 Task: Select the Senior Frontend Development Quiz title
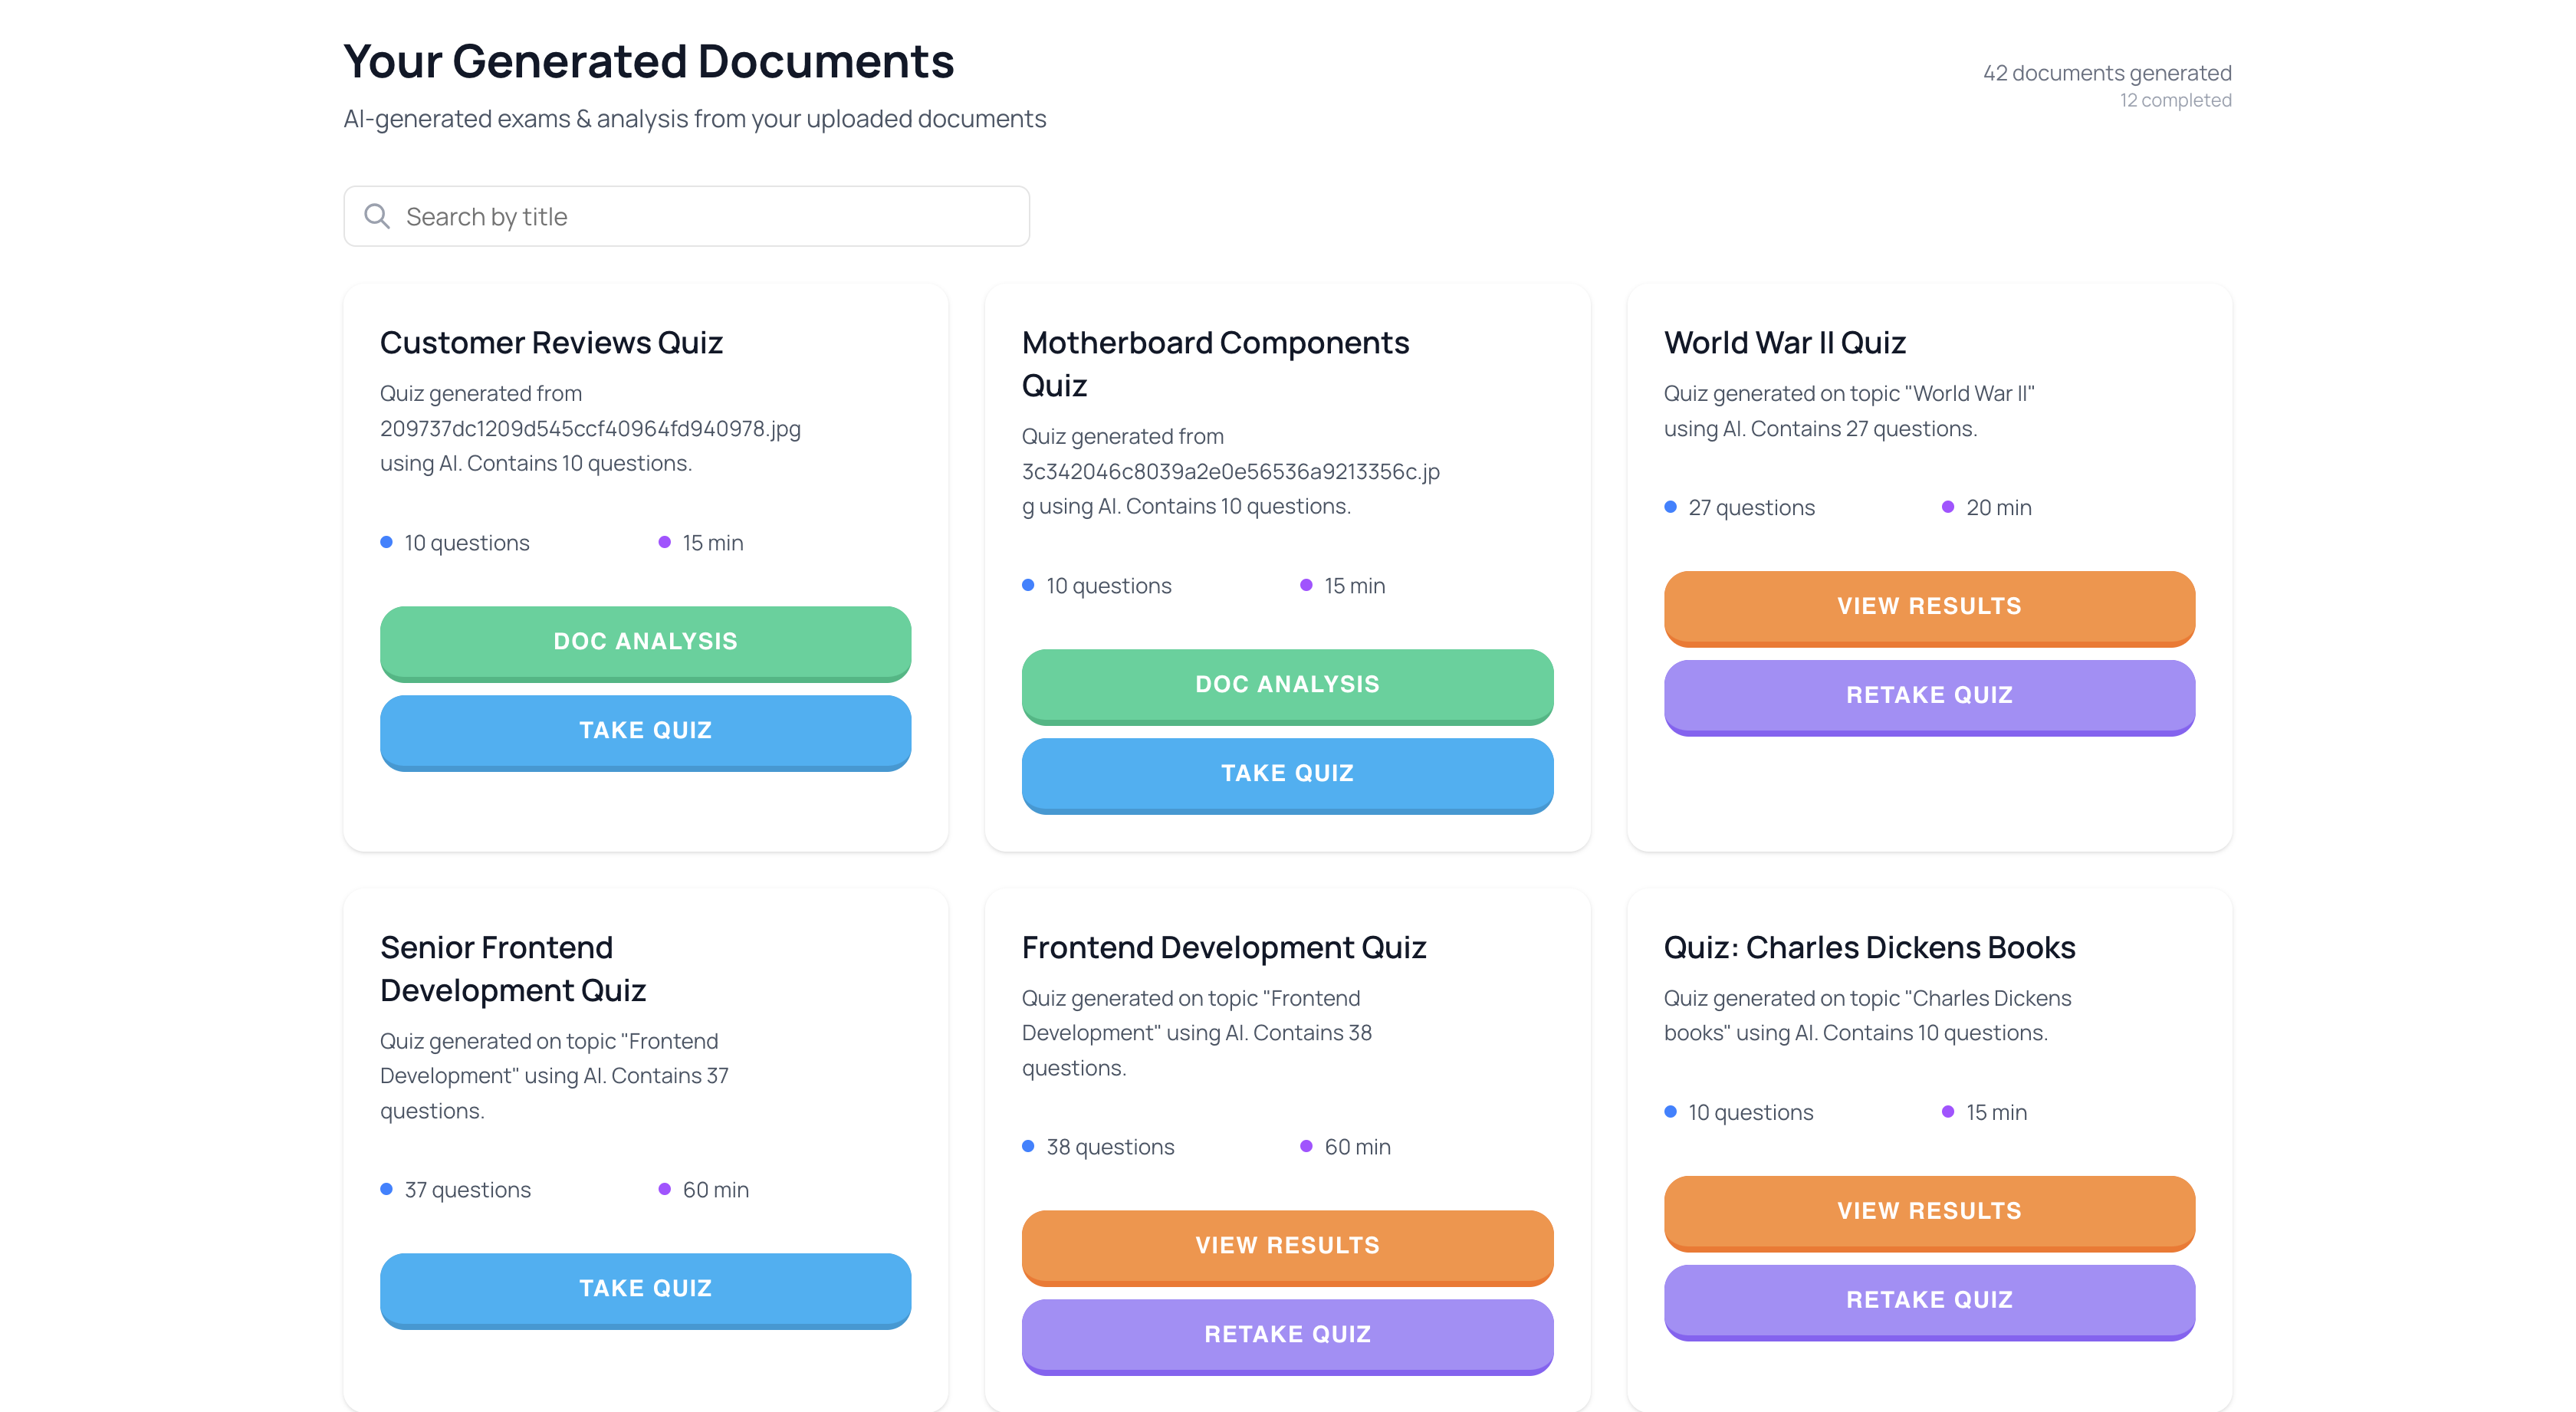pyautogui.click(x=513, y=969)
